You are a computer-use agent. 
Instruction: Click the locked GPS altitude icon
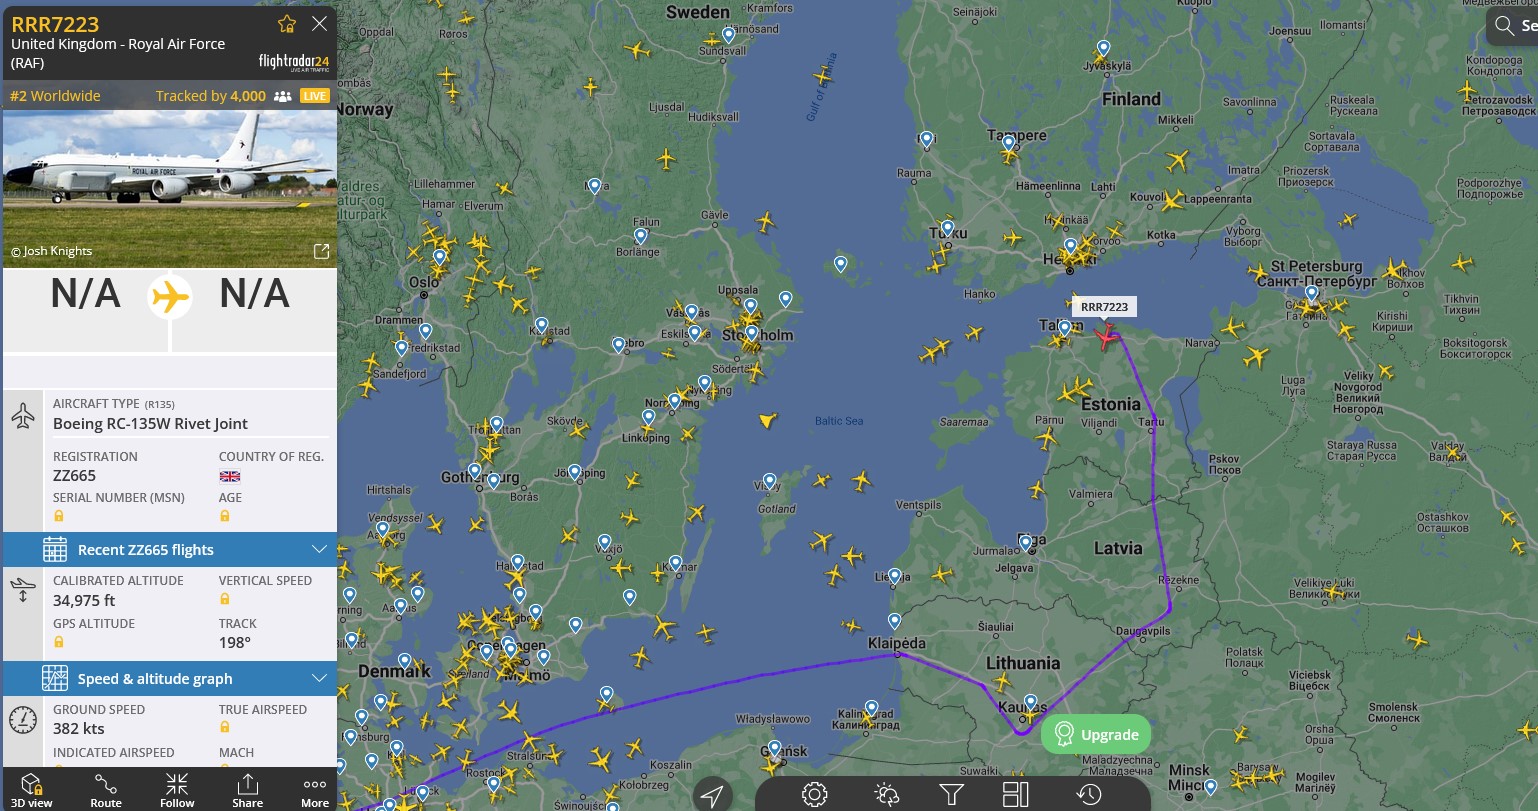[x=59, y=642]
